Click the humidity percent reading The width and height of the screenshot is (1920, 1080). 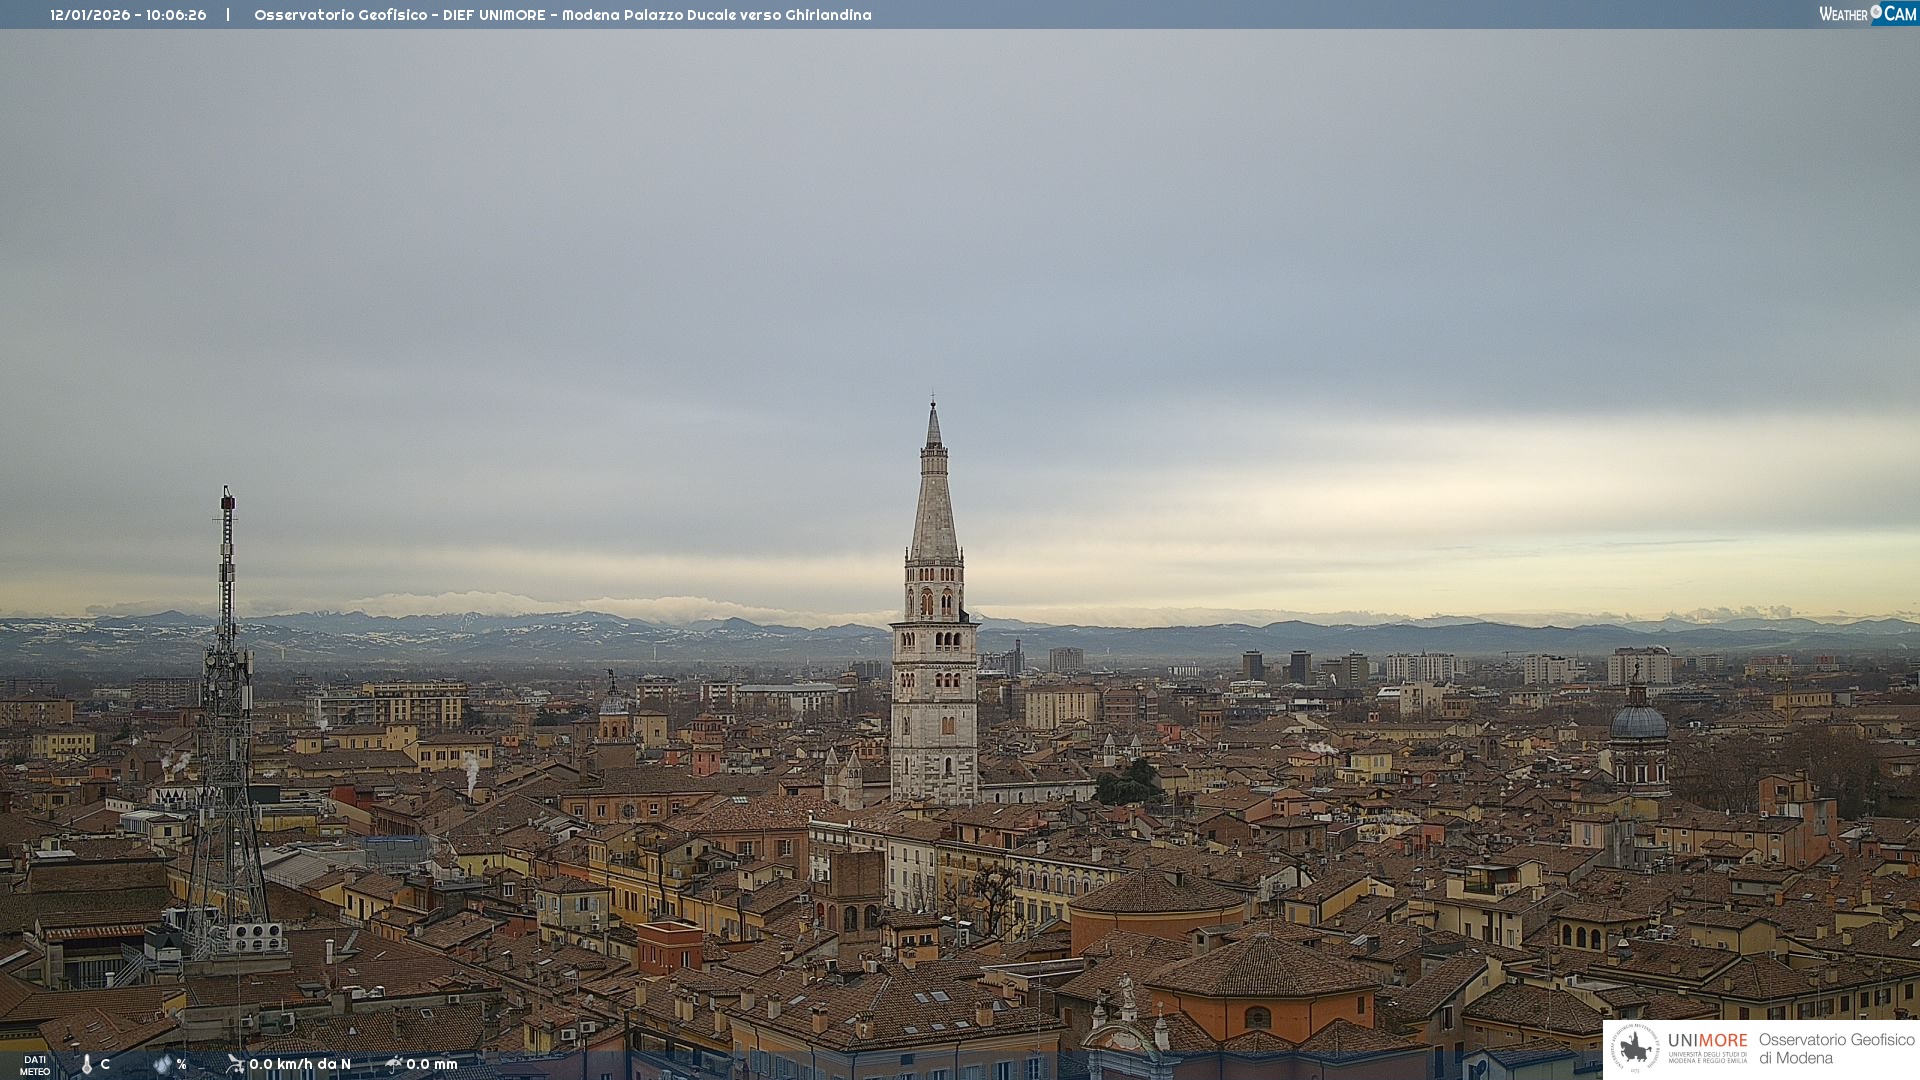tap(181, 1064)
